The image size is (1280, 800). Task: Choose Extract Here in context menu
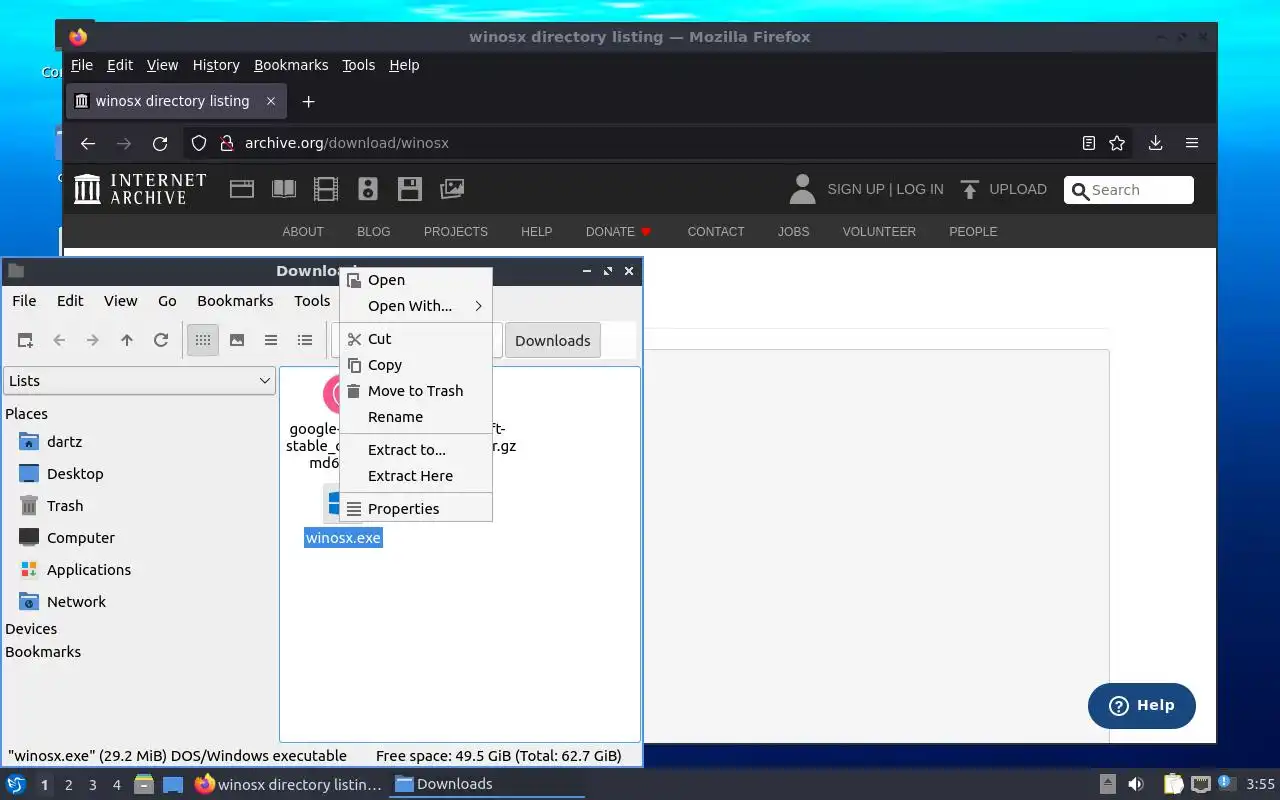point(416,476)
